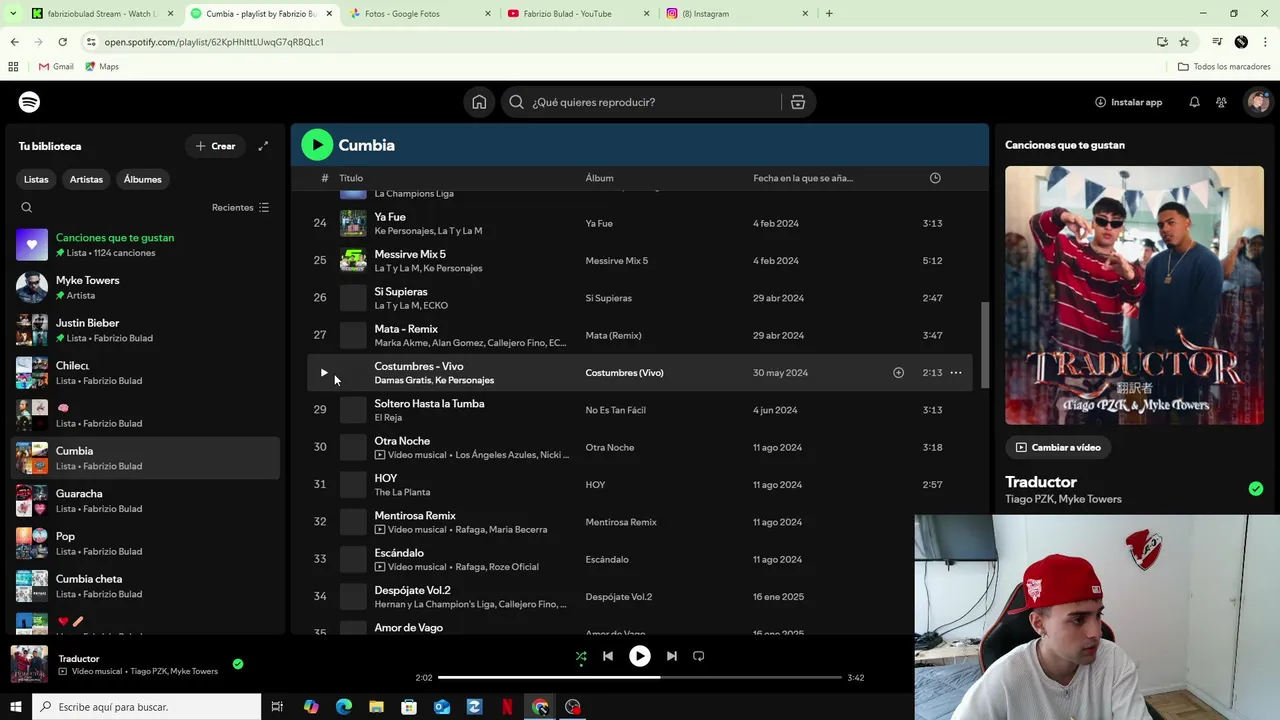This screenshot has height=720, width=1280.
Task: Toggle repeat in player bar
Action: click(699, 656)
